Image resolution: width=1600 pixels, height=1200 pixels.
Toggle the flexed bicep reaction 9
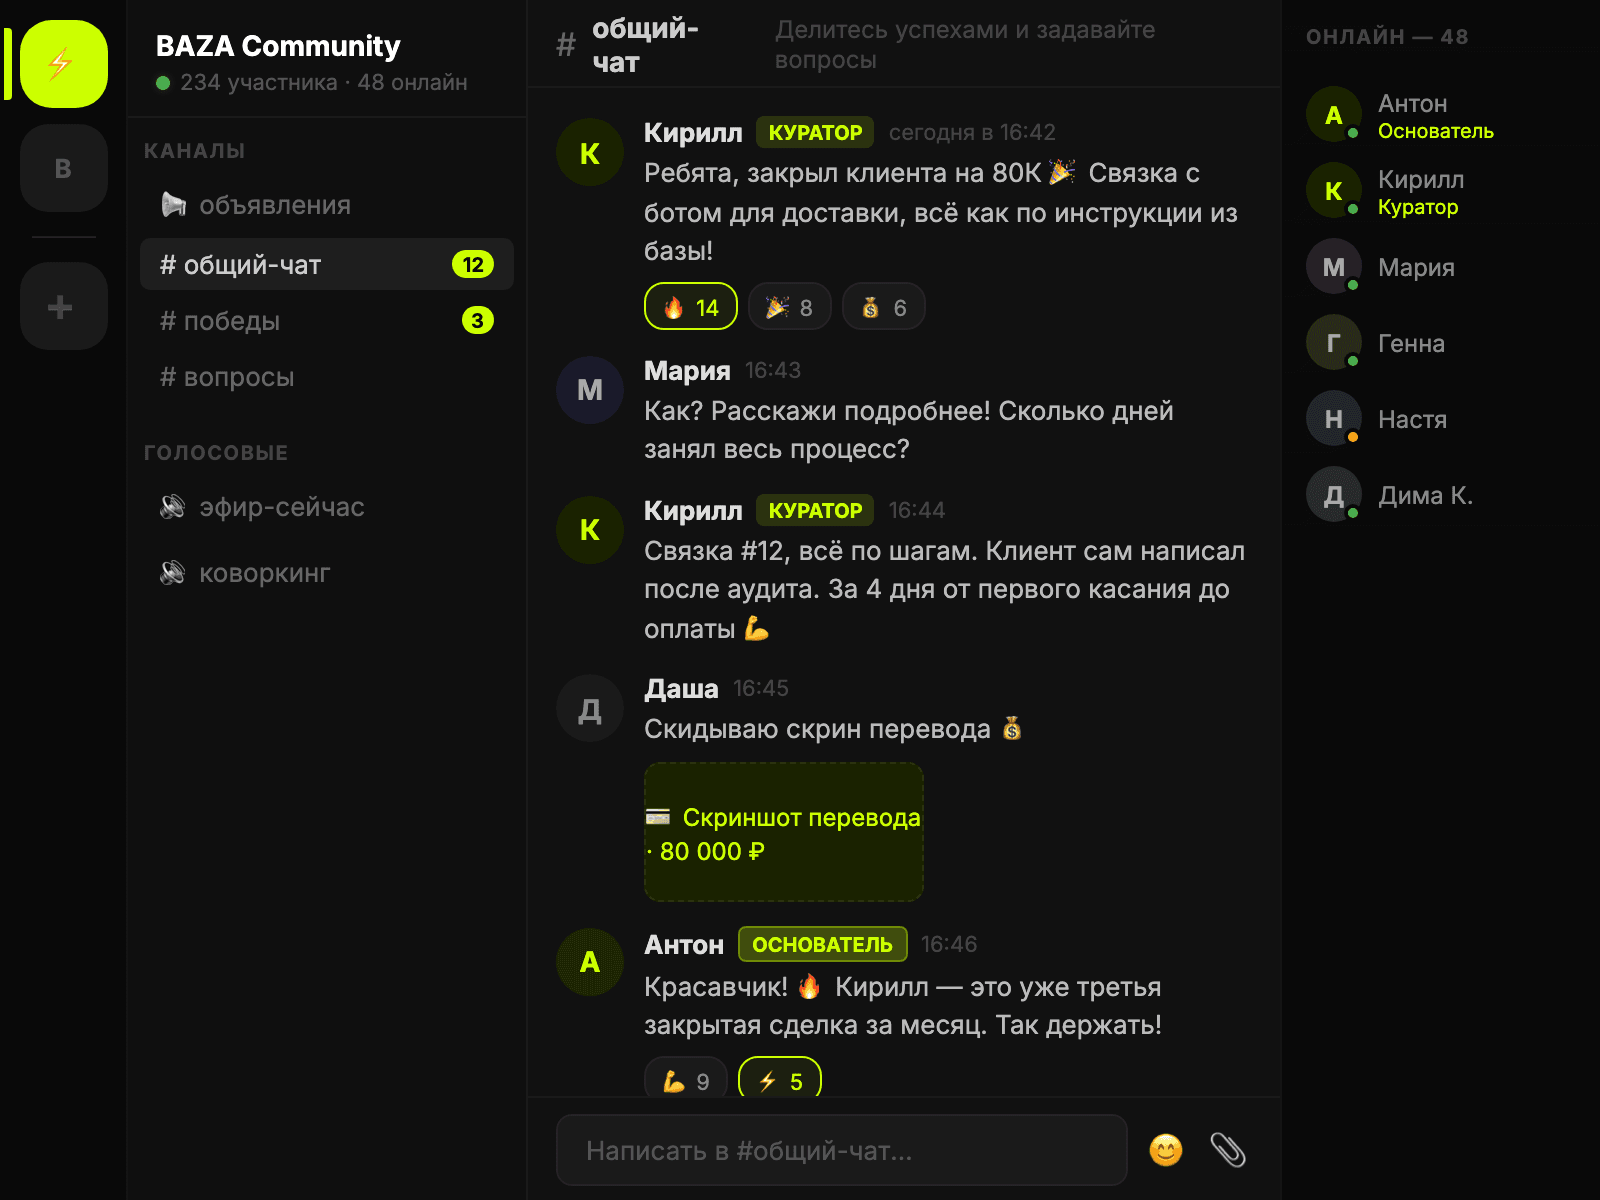click(686, 1080)
